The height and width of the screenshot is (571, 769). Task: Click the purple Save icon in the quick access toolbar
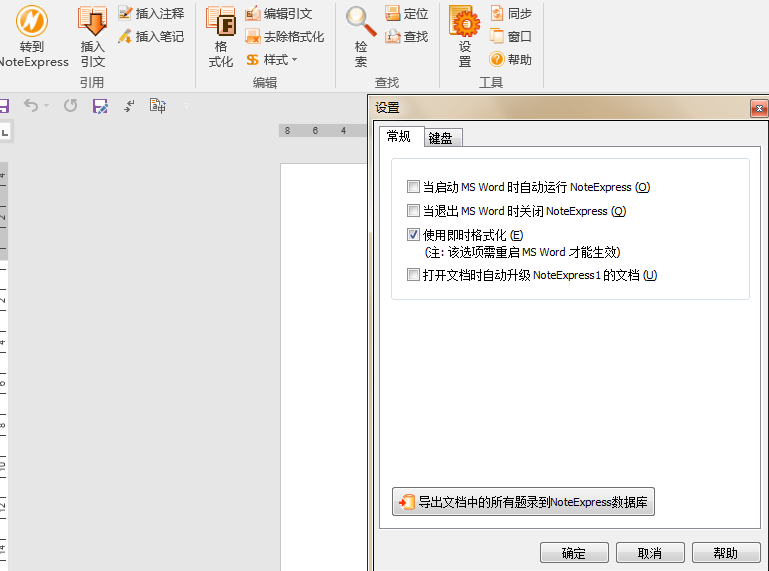tap(4, 106)
